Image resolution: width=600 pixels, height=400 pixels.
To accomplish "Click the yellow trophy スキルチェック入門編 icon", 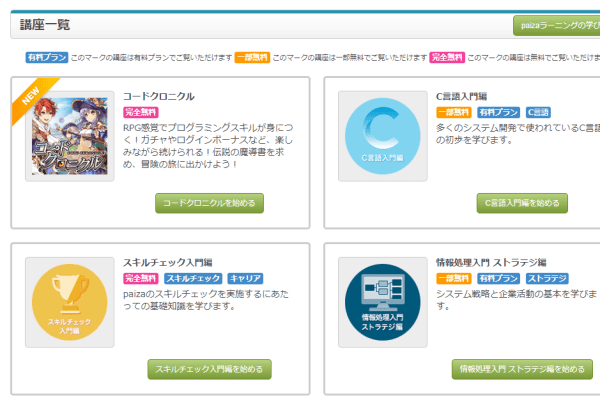I will click(69, 306).
